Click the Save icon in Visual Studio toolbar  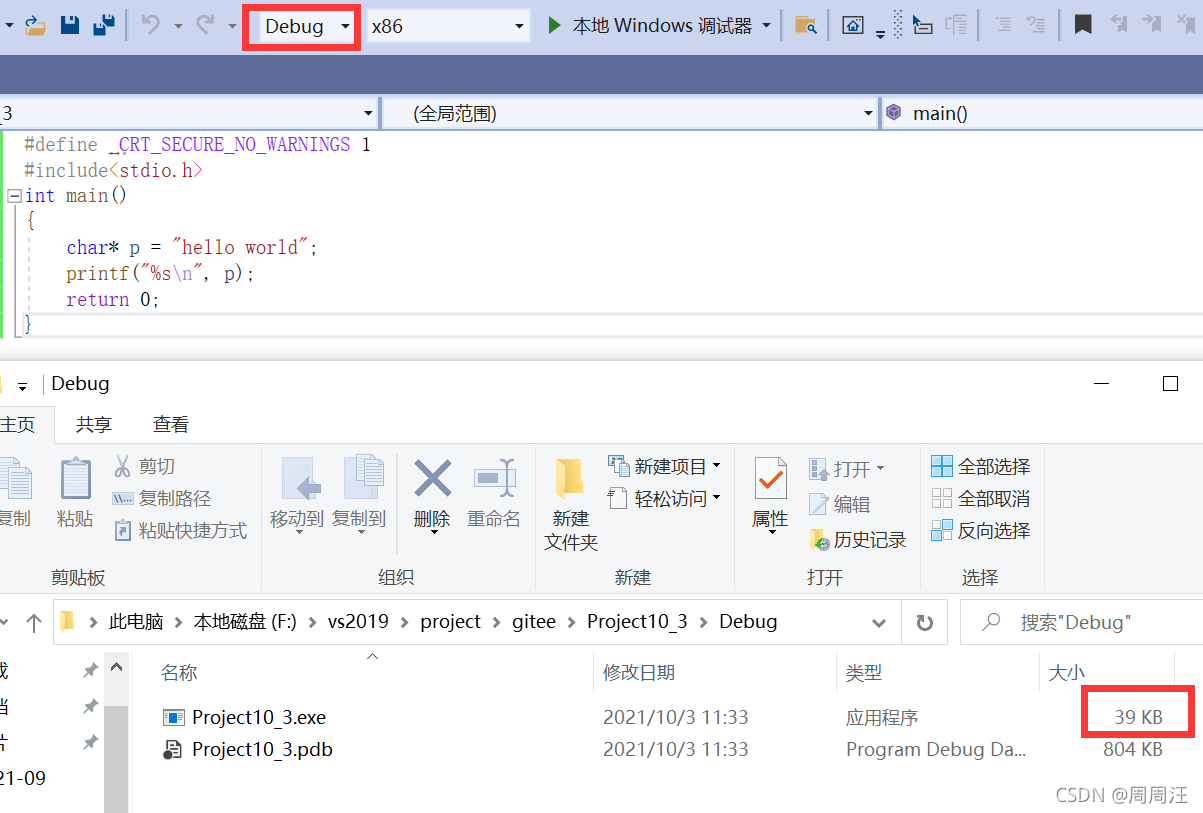(x=69, y=26)
